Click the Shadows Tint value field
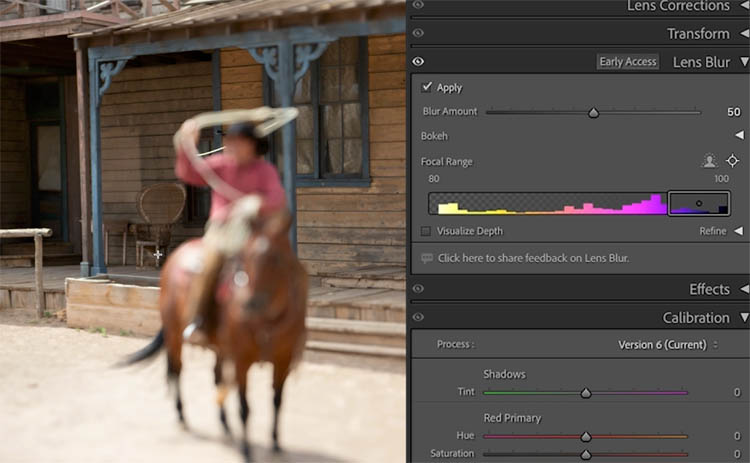Image resolution: width=750 pixels, height=463 pixels. coord(737,392)
